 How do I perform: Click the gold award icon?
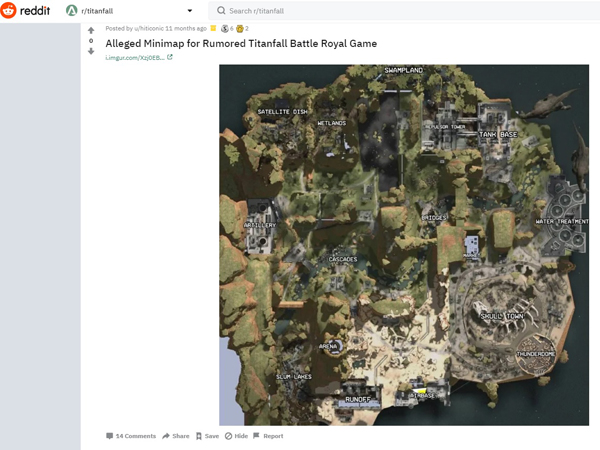pyautogui.click(x=240, y=28)
